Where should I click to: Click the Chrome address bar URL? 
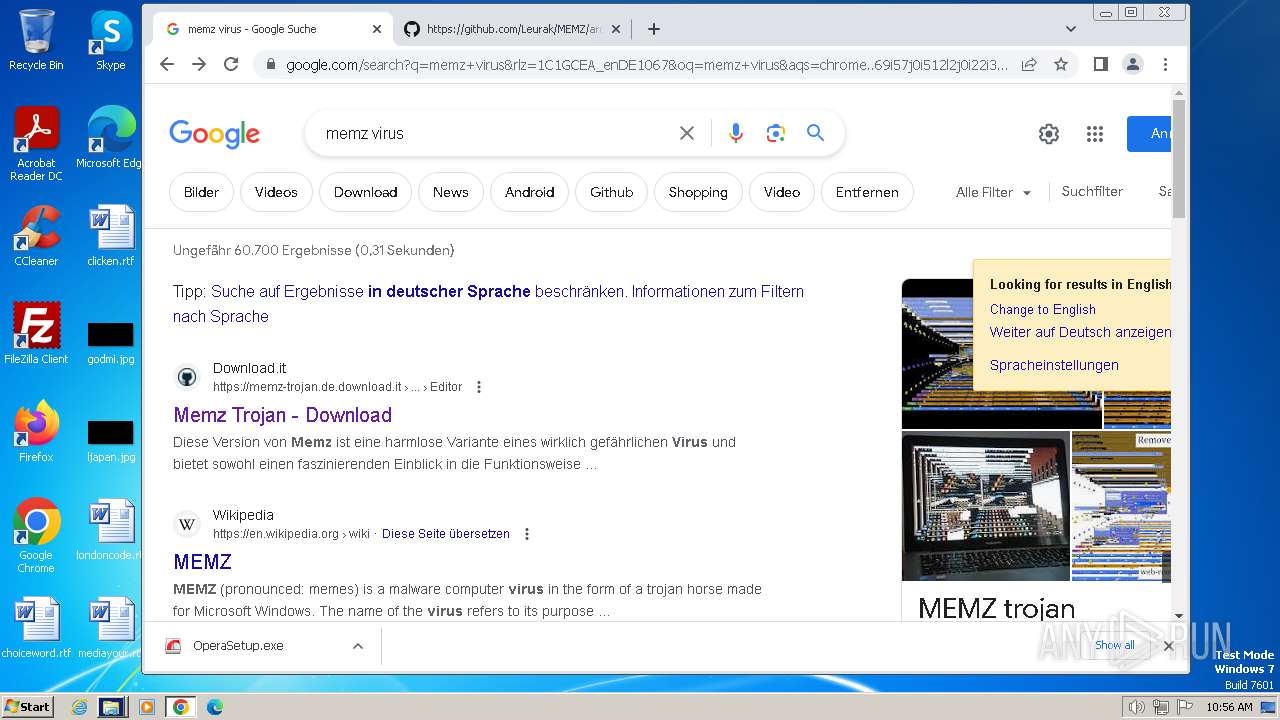647,65
